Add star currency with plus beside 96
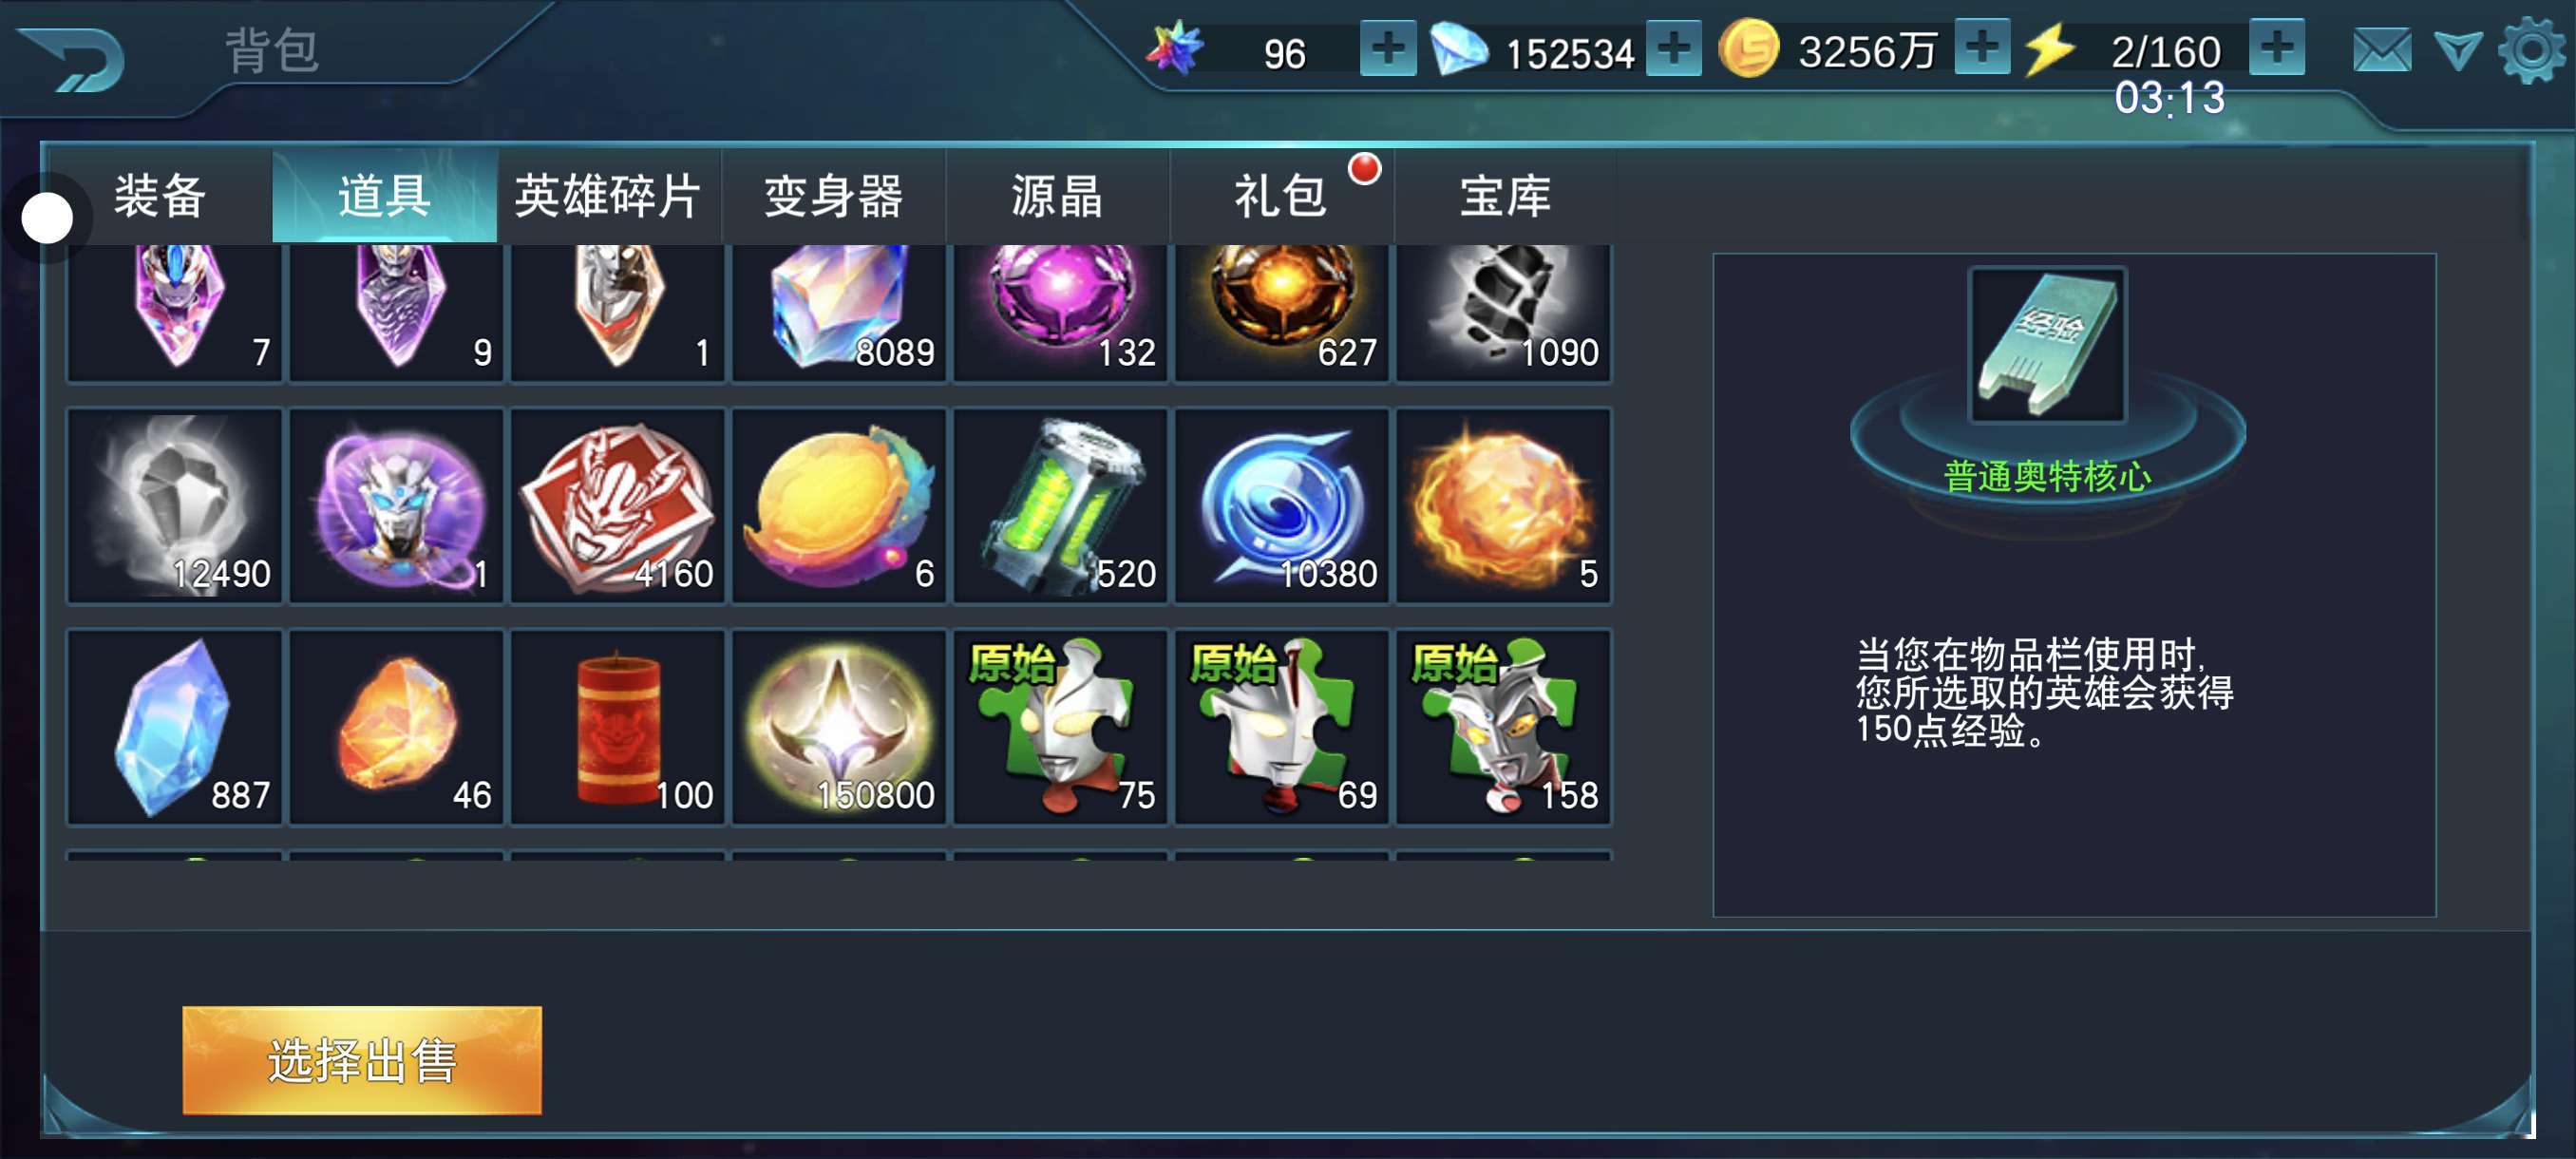This screenshot has height=1159, width=2576. (1388, 48)
